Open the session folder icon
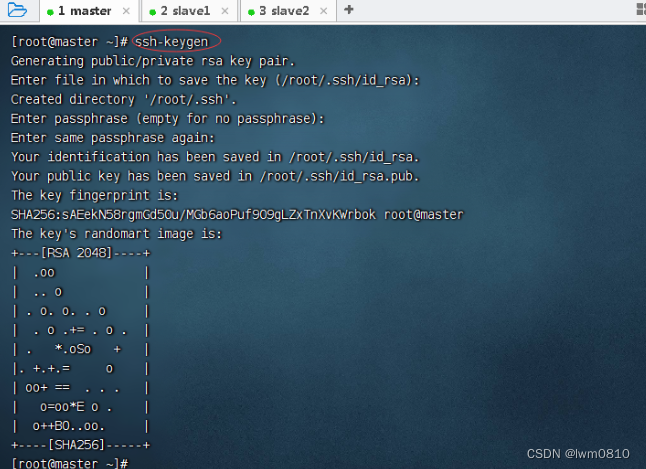 pyautogui.click(x=17, y=9)
